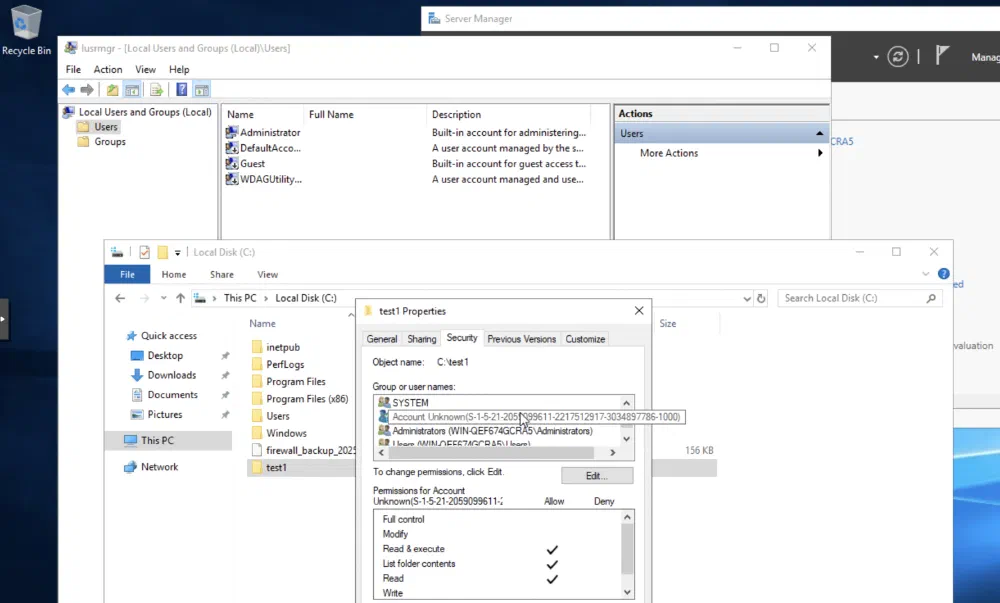Open the Previous Versions tab
Screen dimensions: 1000x603
click(x=521, y=339)
